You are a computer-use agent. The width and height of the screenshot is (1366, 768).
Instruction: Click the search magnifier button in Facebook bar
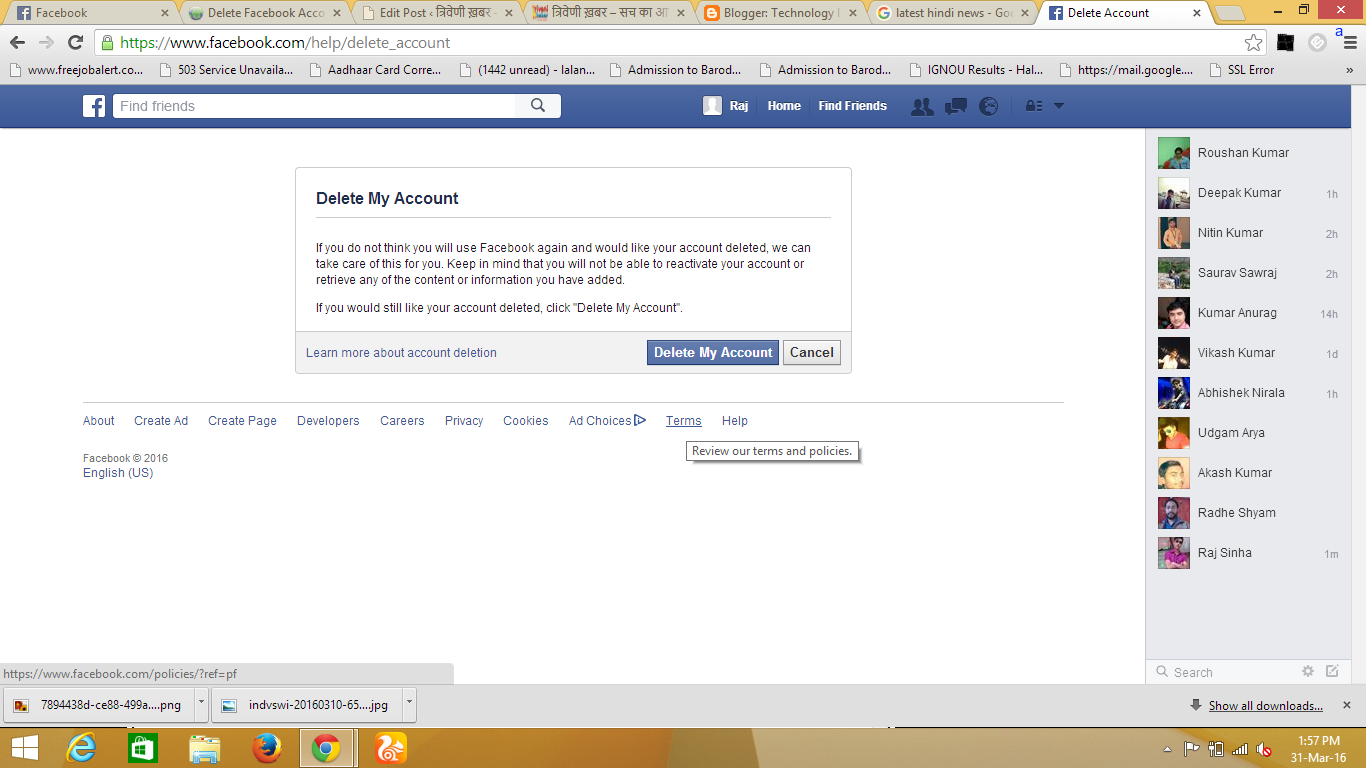pos(538,106)
